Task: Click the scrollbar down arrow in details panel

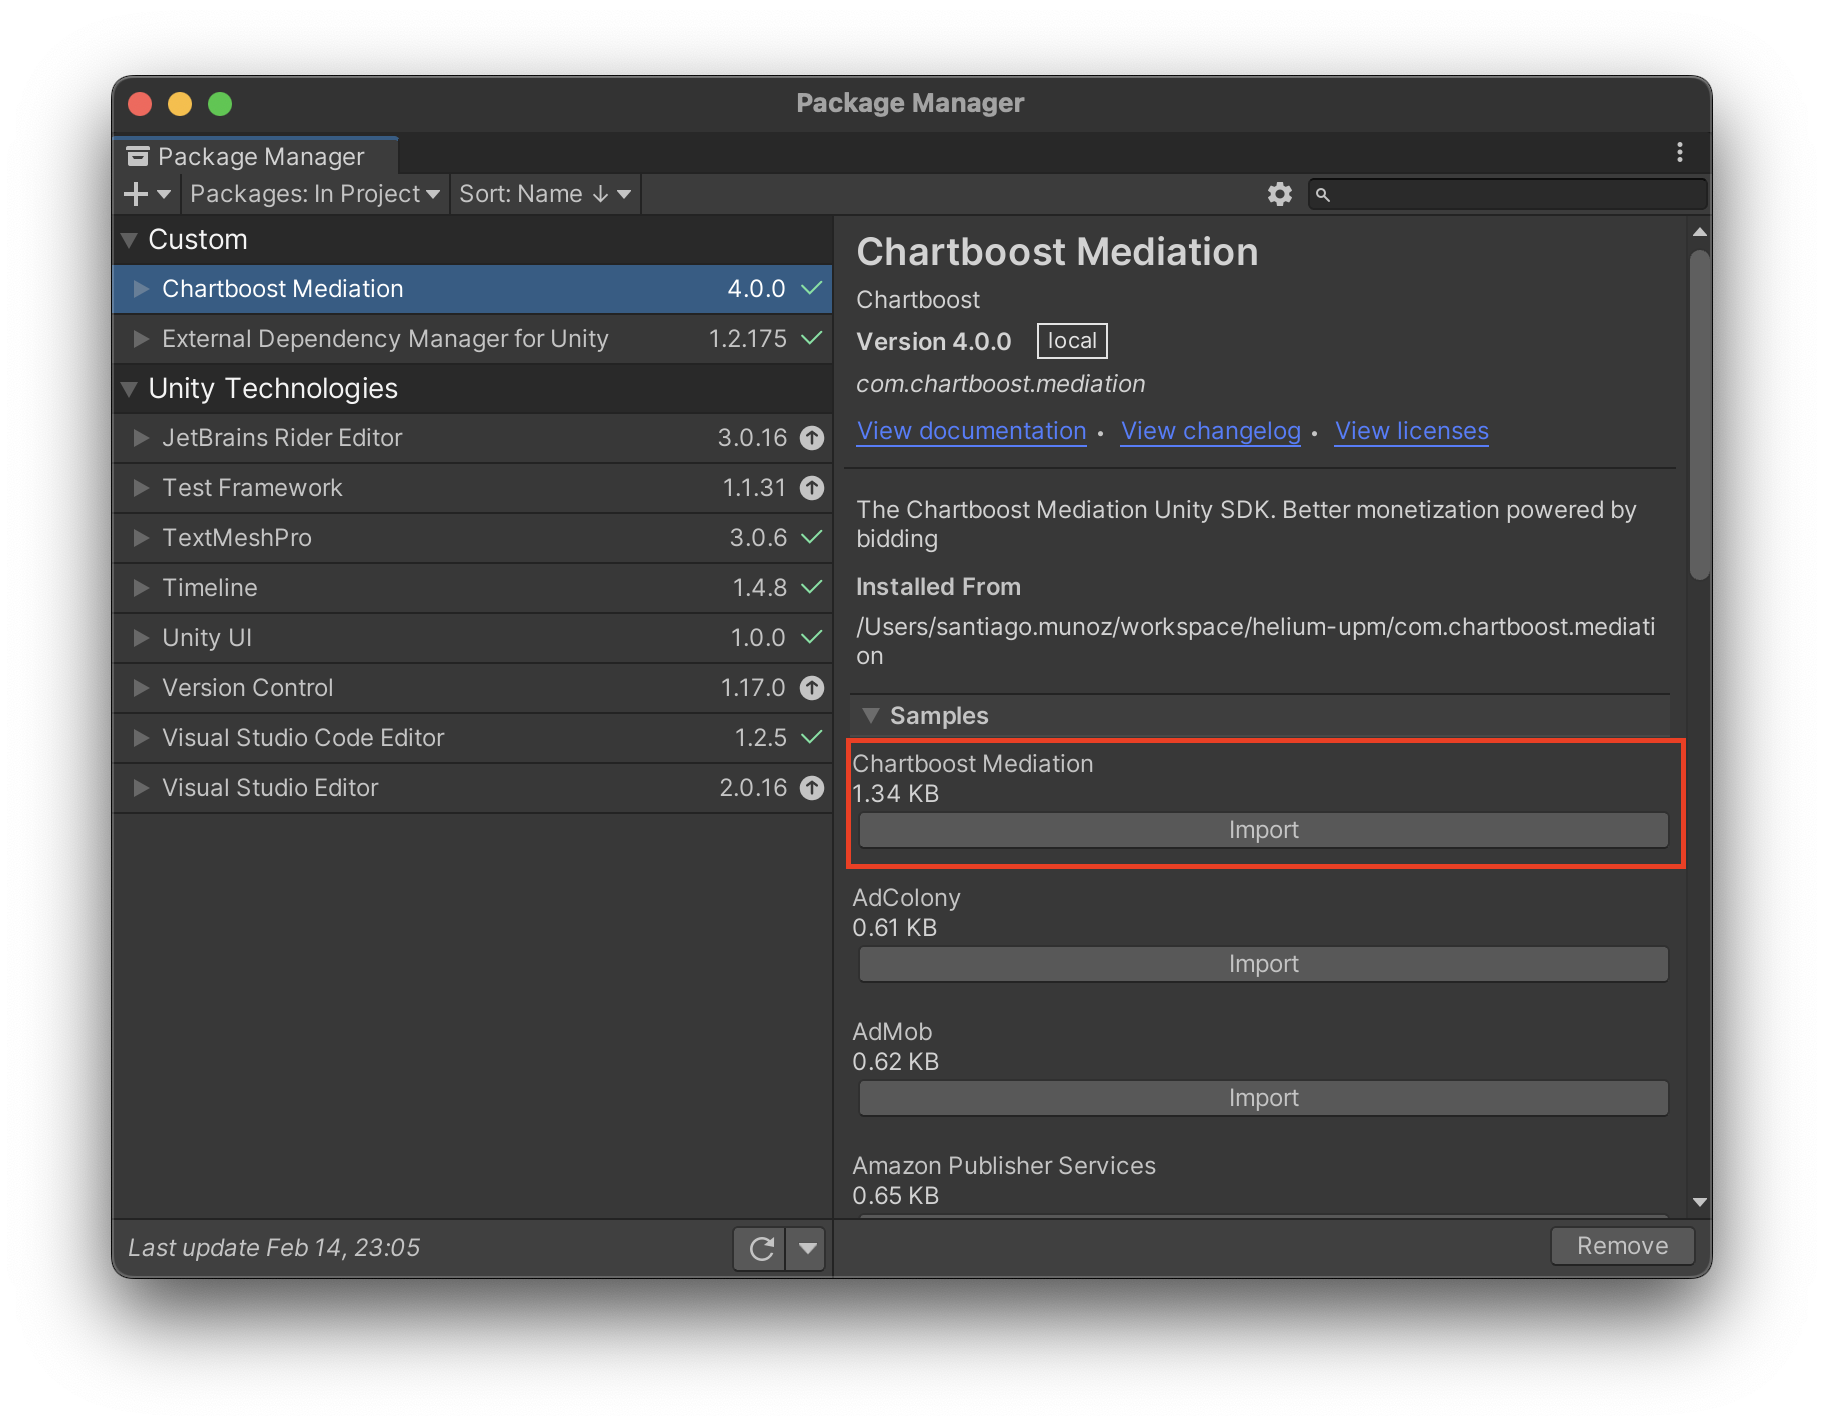Action: click(1699, 1202)
